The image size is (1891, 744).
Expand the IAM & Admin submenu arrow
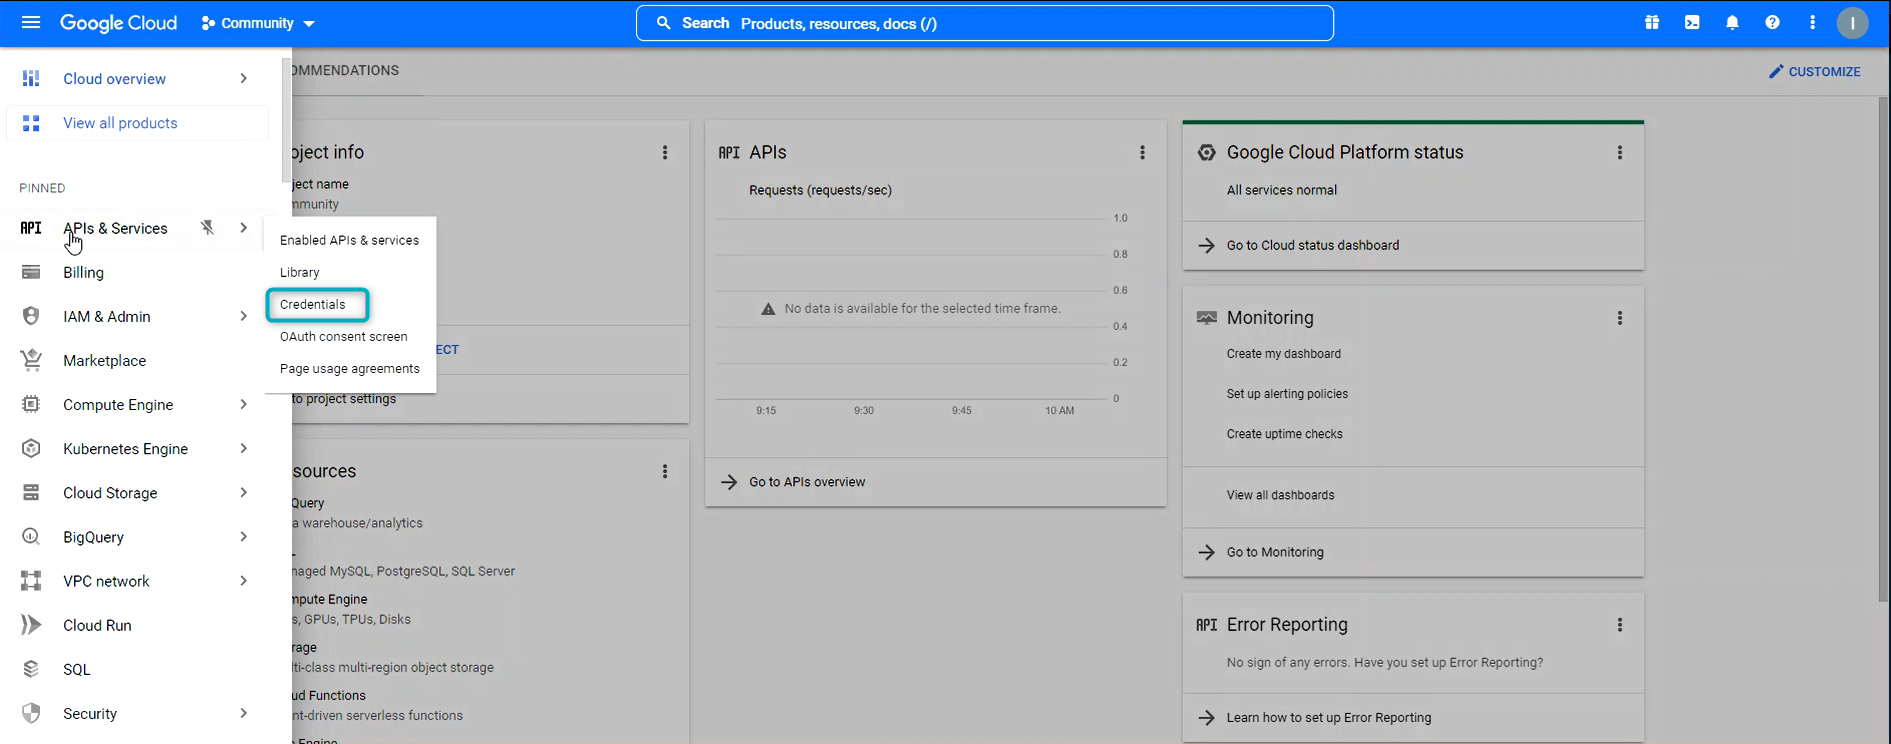tap(243, 316)
